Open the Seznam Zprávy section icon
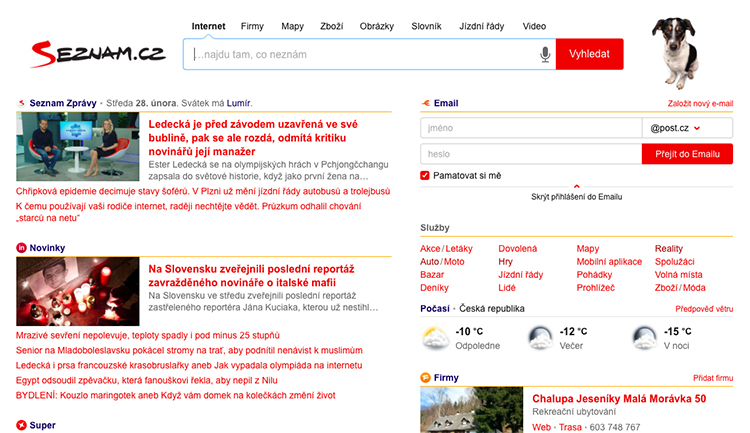The width and height of the screenshot is (750, 433). (21, 102)
